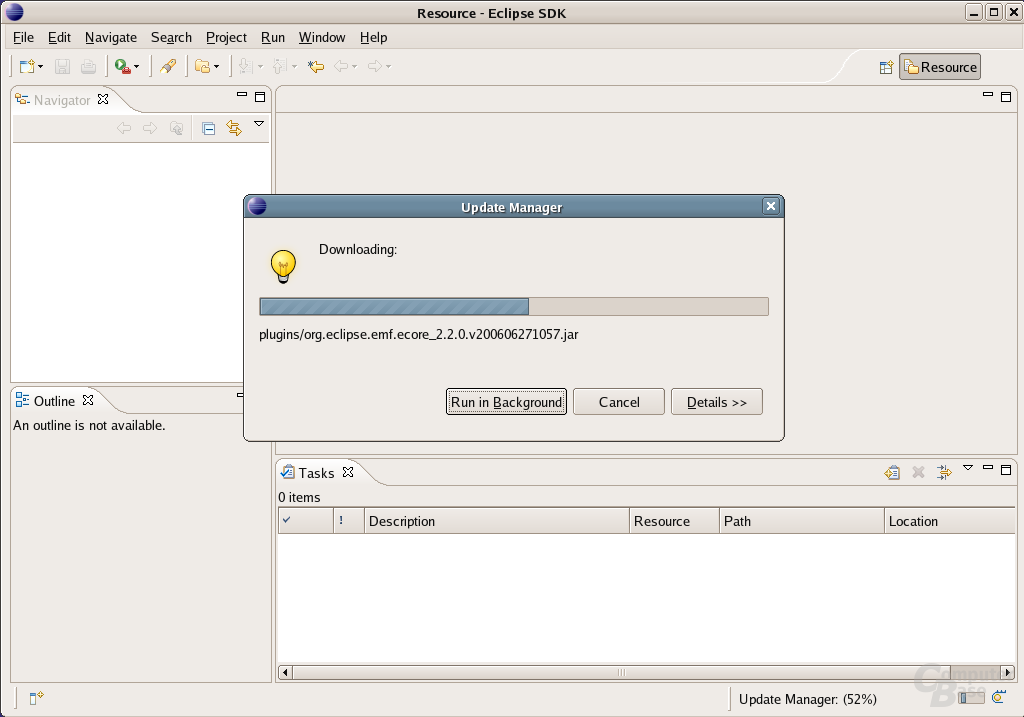The width and height of the screenshot is (1024, 717).
Task: Open the Forward history dropdown arrow
Action: (x=388, y=67)
